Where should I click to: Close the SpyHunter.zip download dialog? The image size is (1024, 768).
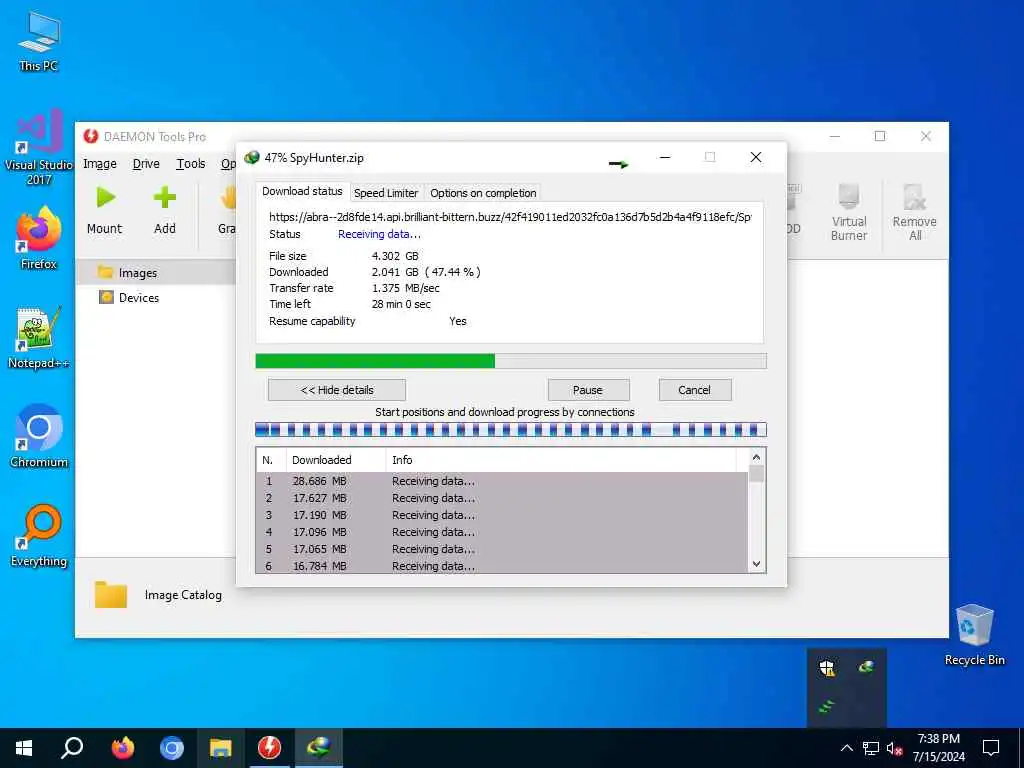756,157
